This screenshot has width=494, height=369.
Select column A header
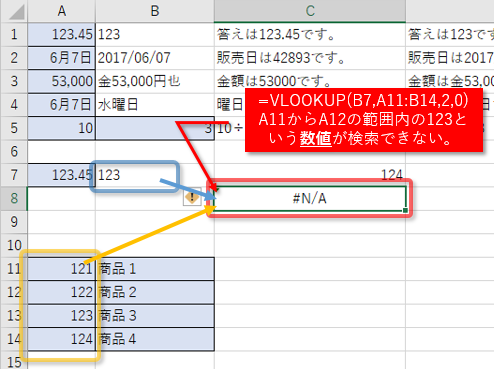[x=61, y=11]
